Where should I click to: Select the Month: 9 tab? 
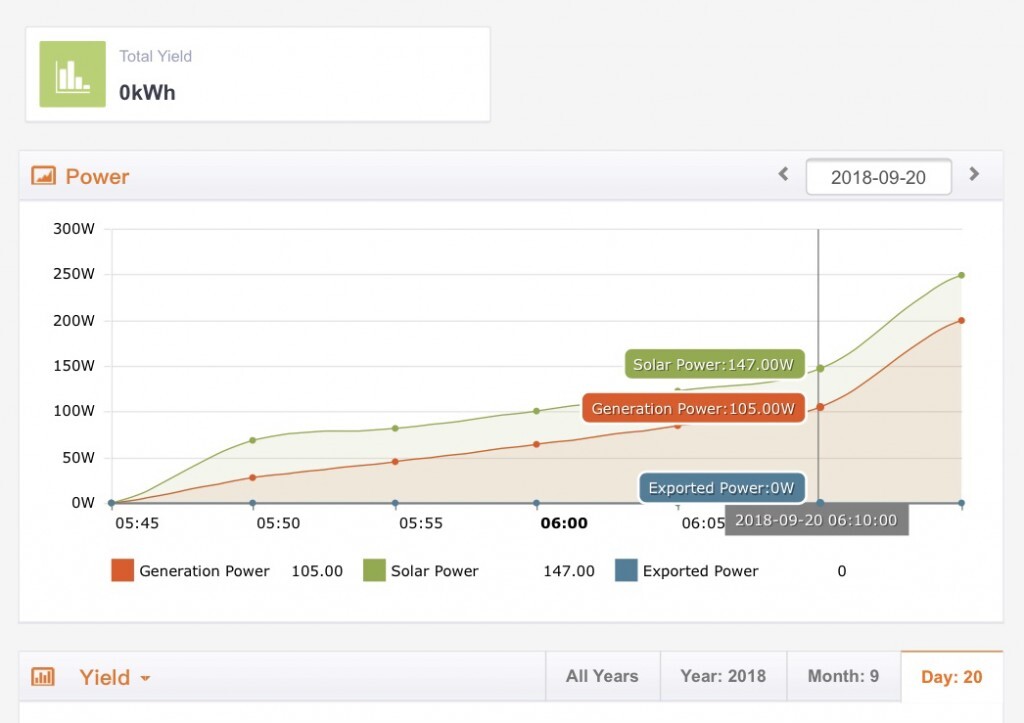843,676
